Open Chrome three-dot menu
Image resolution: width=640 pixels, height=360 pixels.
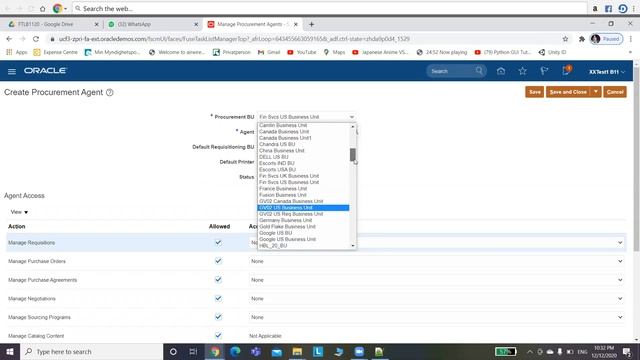point(631,39)
